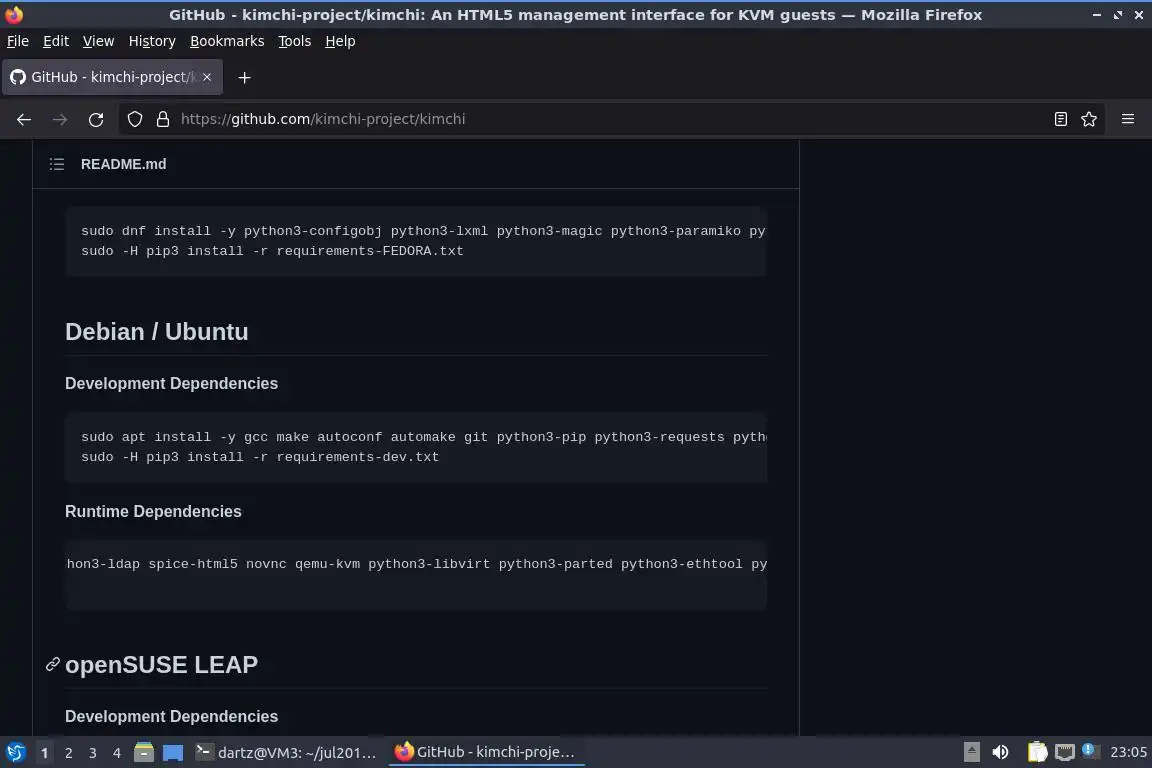The height and width of the screenshot is (768, 1152).
Task: Go back to the previous page
Action: tap(24, 119)
